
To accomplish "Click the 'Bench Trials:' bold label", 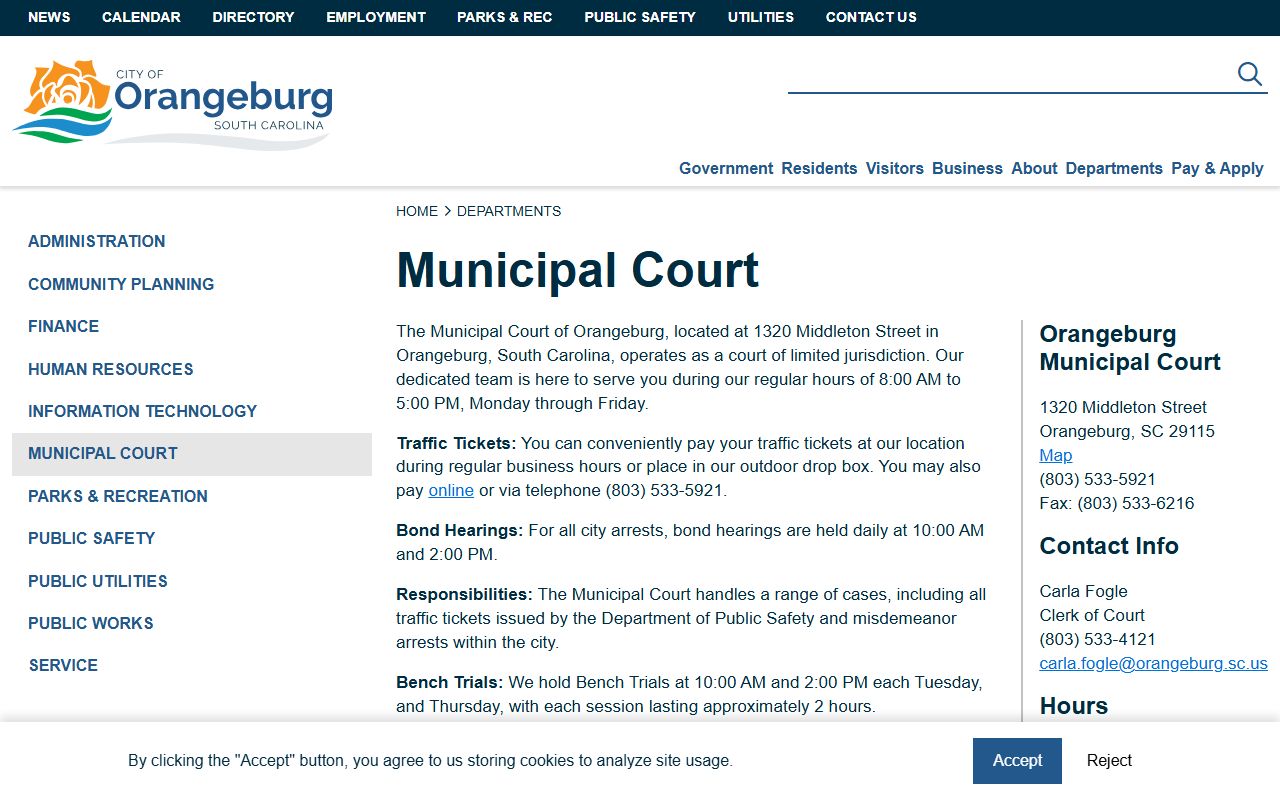I will 450,682.
